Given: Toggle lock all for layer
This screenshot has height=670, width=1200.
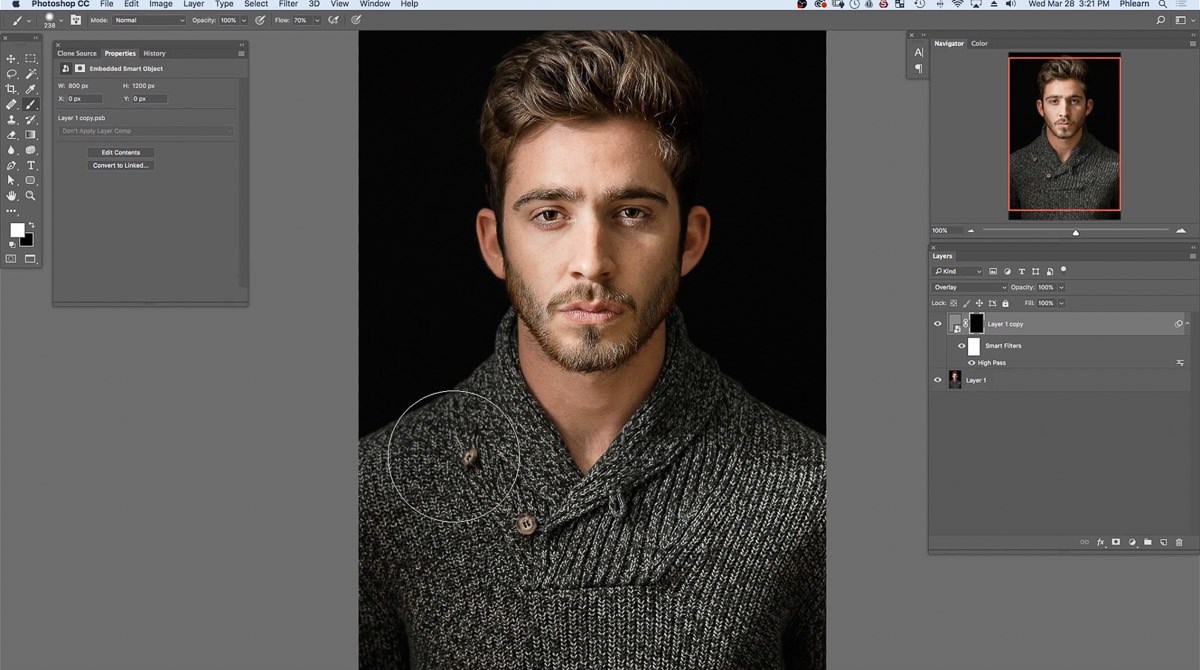Looking at the screenshot, I should 1005,303.
